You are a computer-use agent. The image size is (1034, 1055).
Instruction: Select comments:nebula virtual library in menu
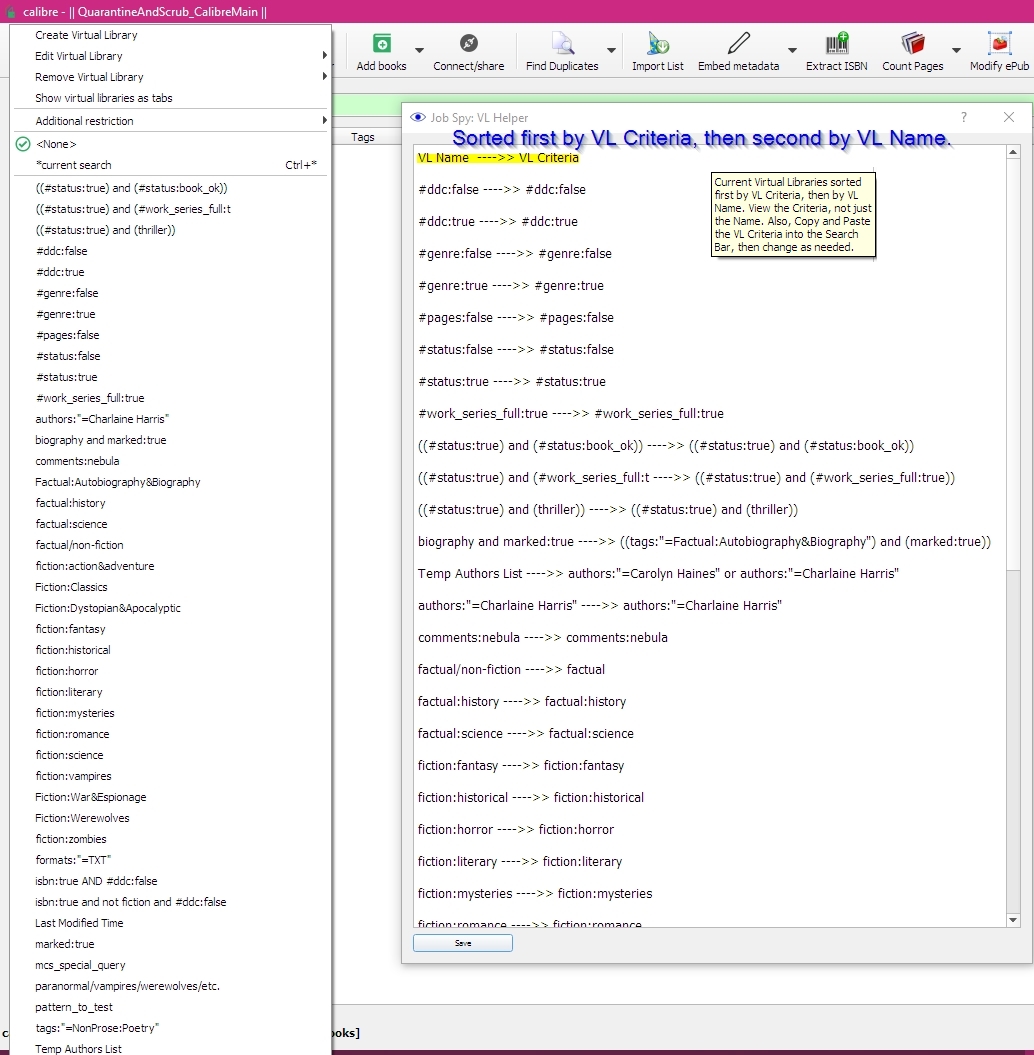pyautogui.click(x=171, y=461)
